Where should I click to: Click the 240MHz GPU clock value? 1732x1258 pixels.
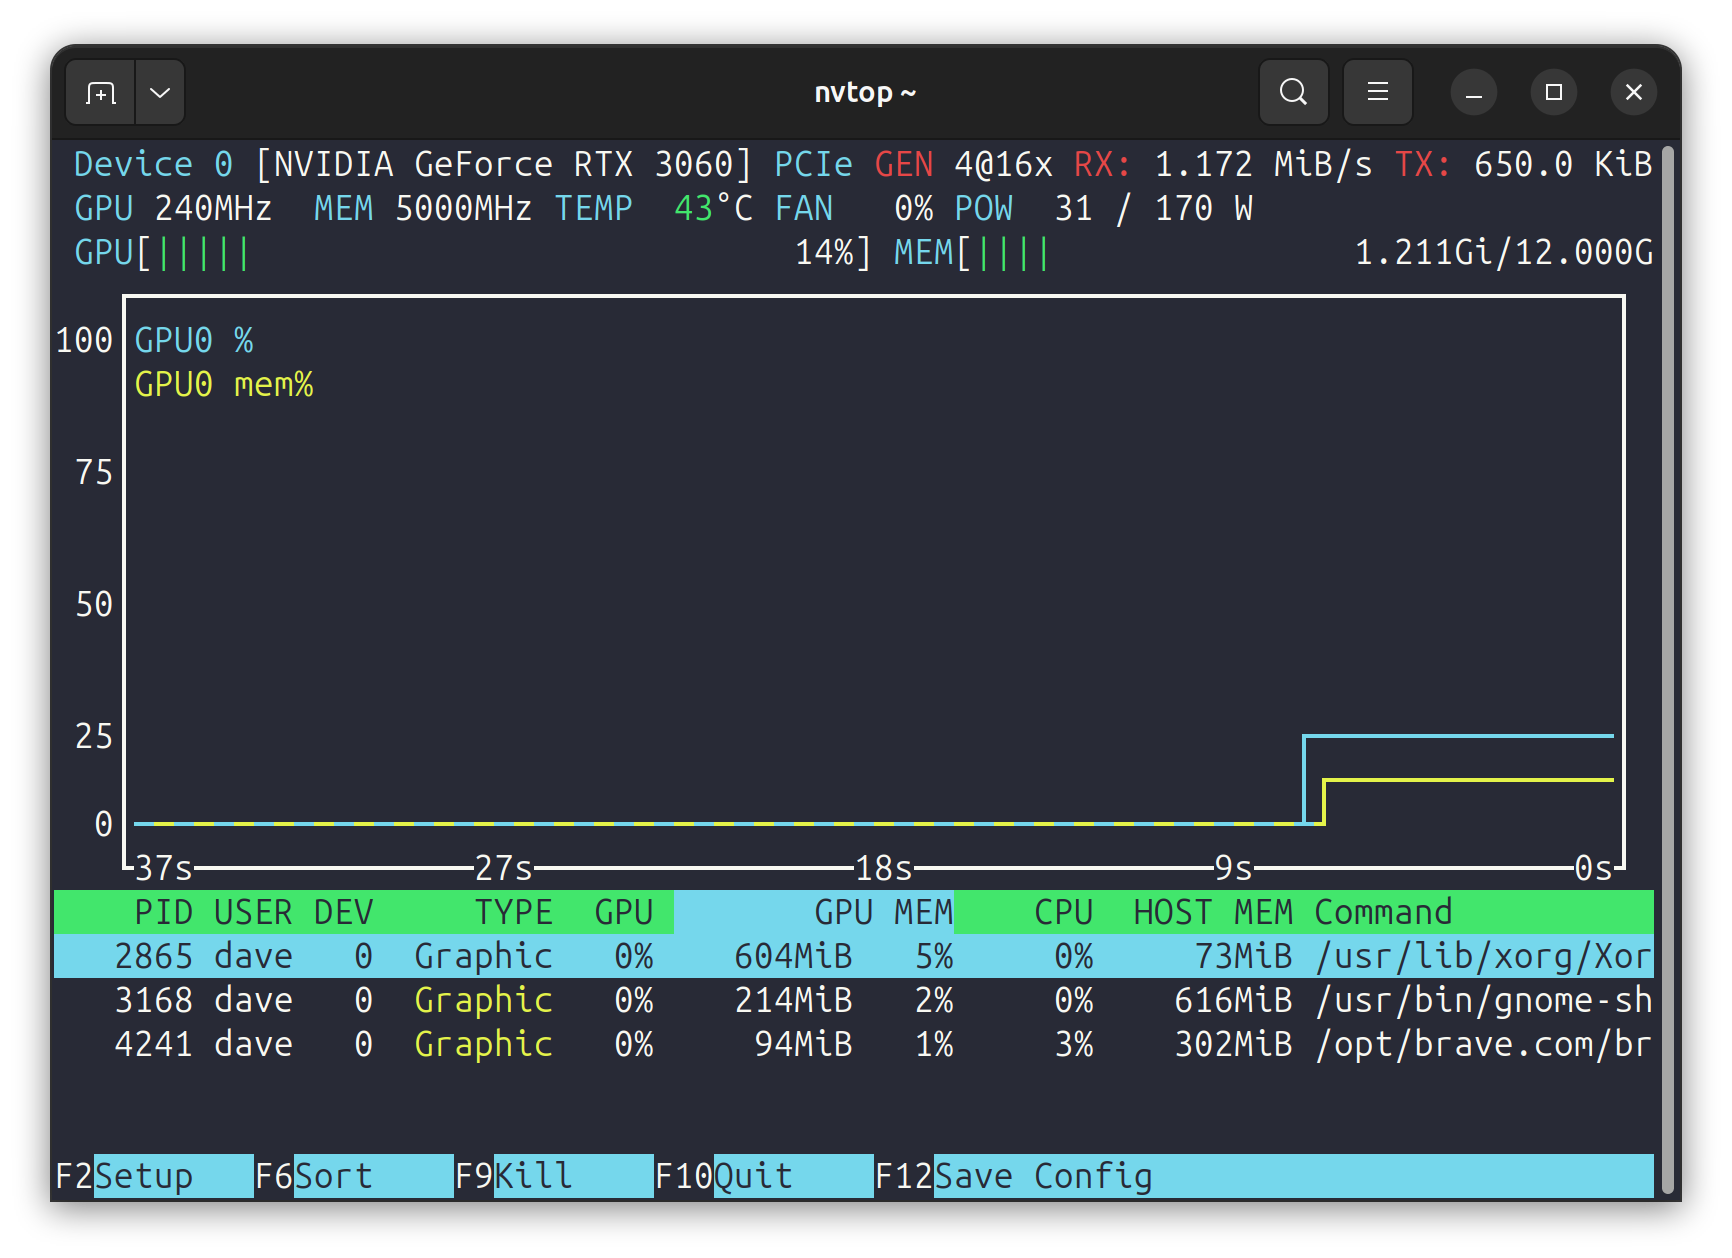[214, 208]
